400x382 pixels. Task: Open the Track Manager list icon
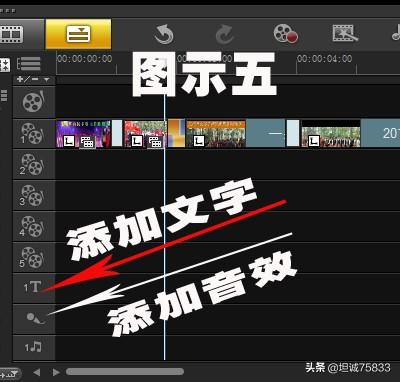tap(29, 64)
